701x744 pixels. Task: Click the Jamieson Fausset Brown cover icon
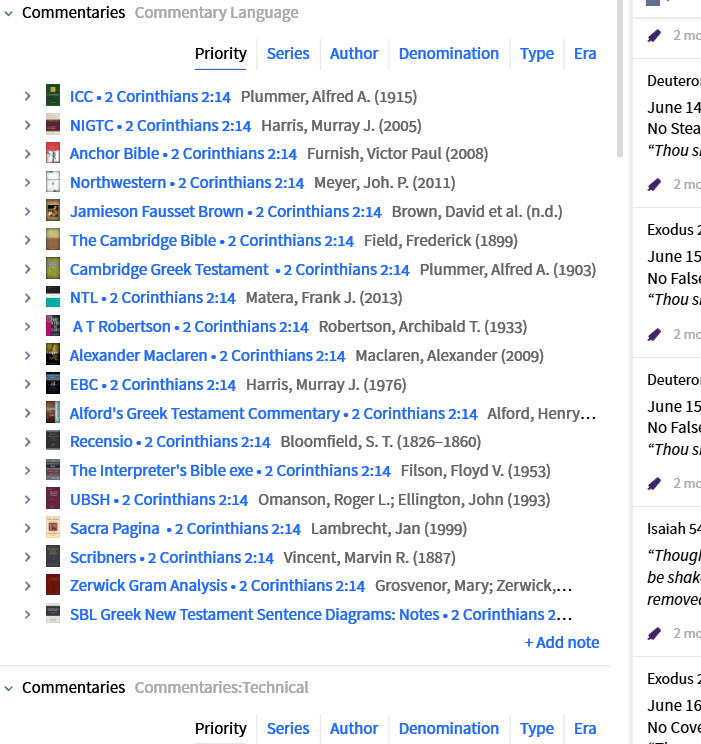pyautogui.click(x=53, y=210)
